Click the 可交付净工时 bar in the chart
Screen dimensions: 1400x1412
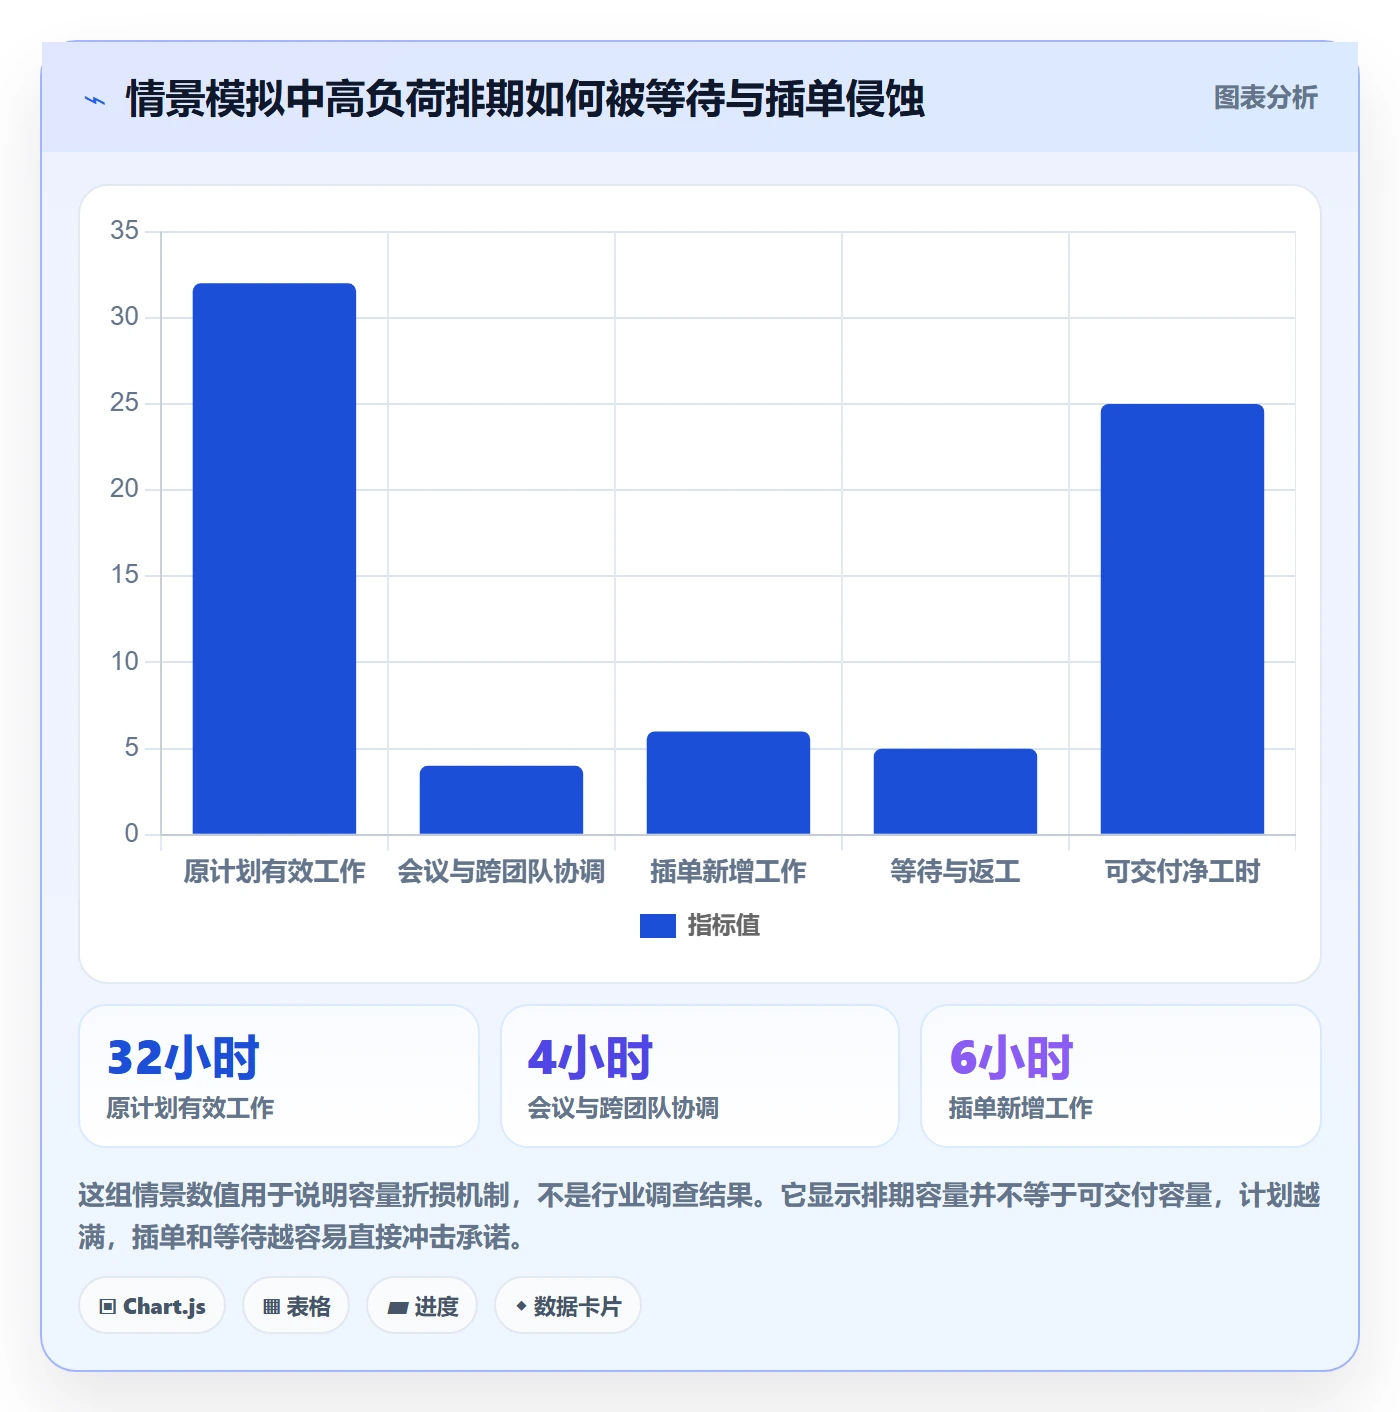[1182, 619]
